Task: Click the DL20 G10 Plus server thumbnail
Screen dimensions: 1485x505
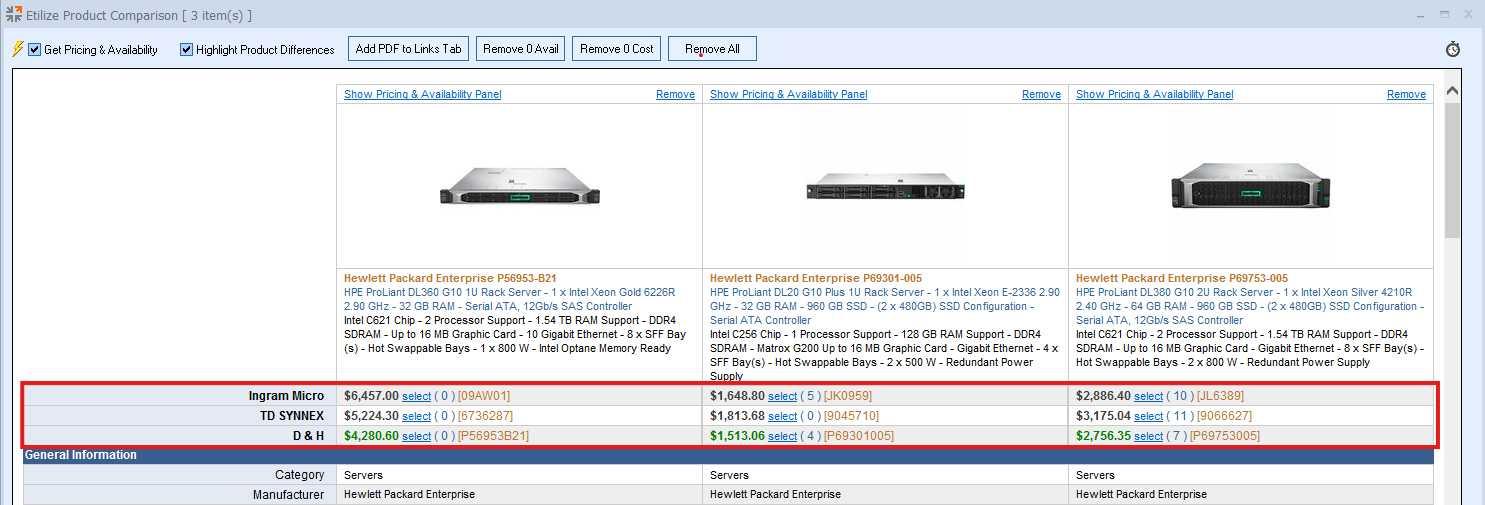Action: [884, 187]
